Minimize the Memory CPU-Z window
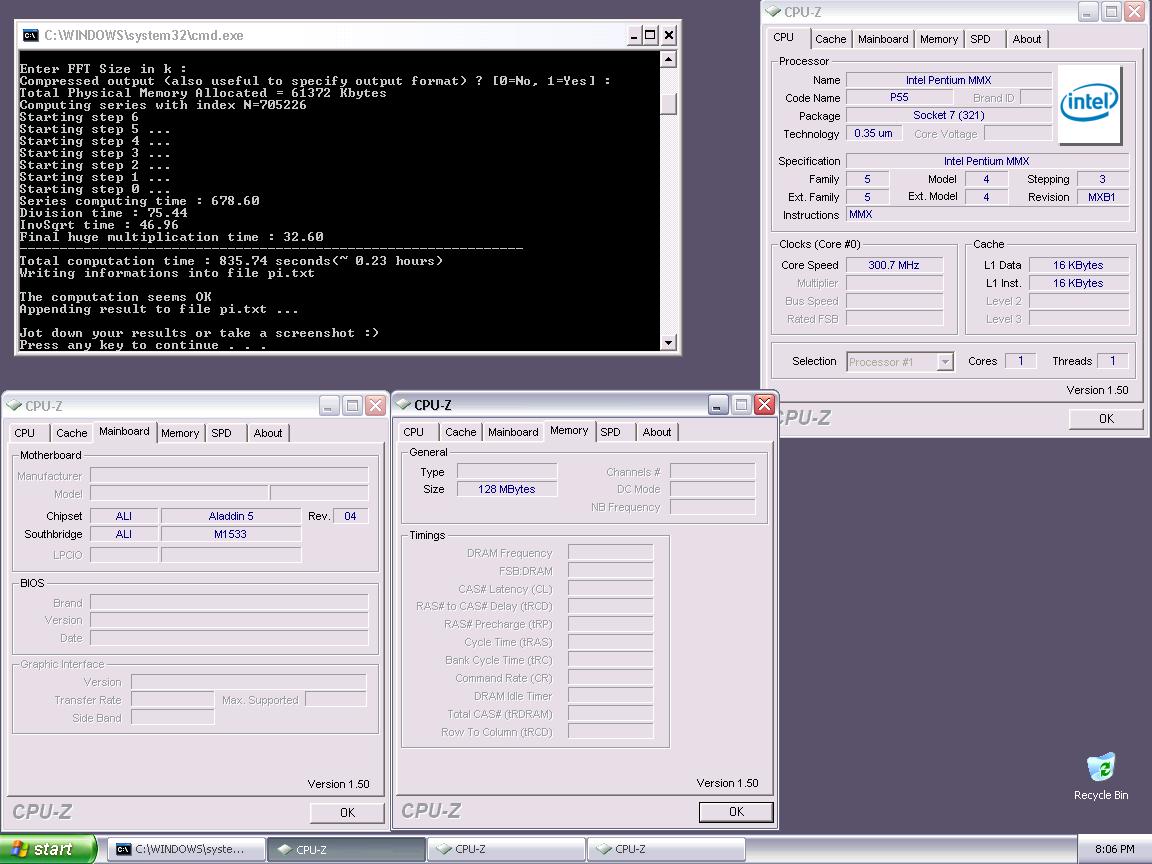 pyautogui.click(x=718, y=405)
